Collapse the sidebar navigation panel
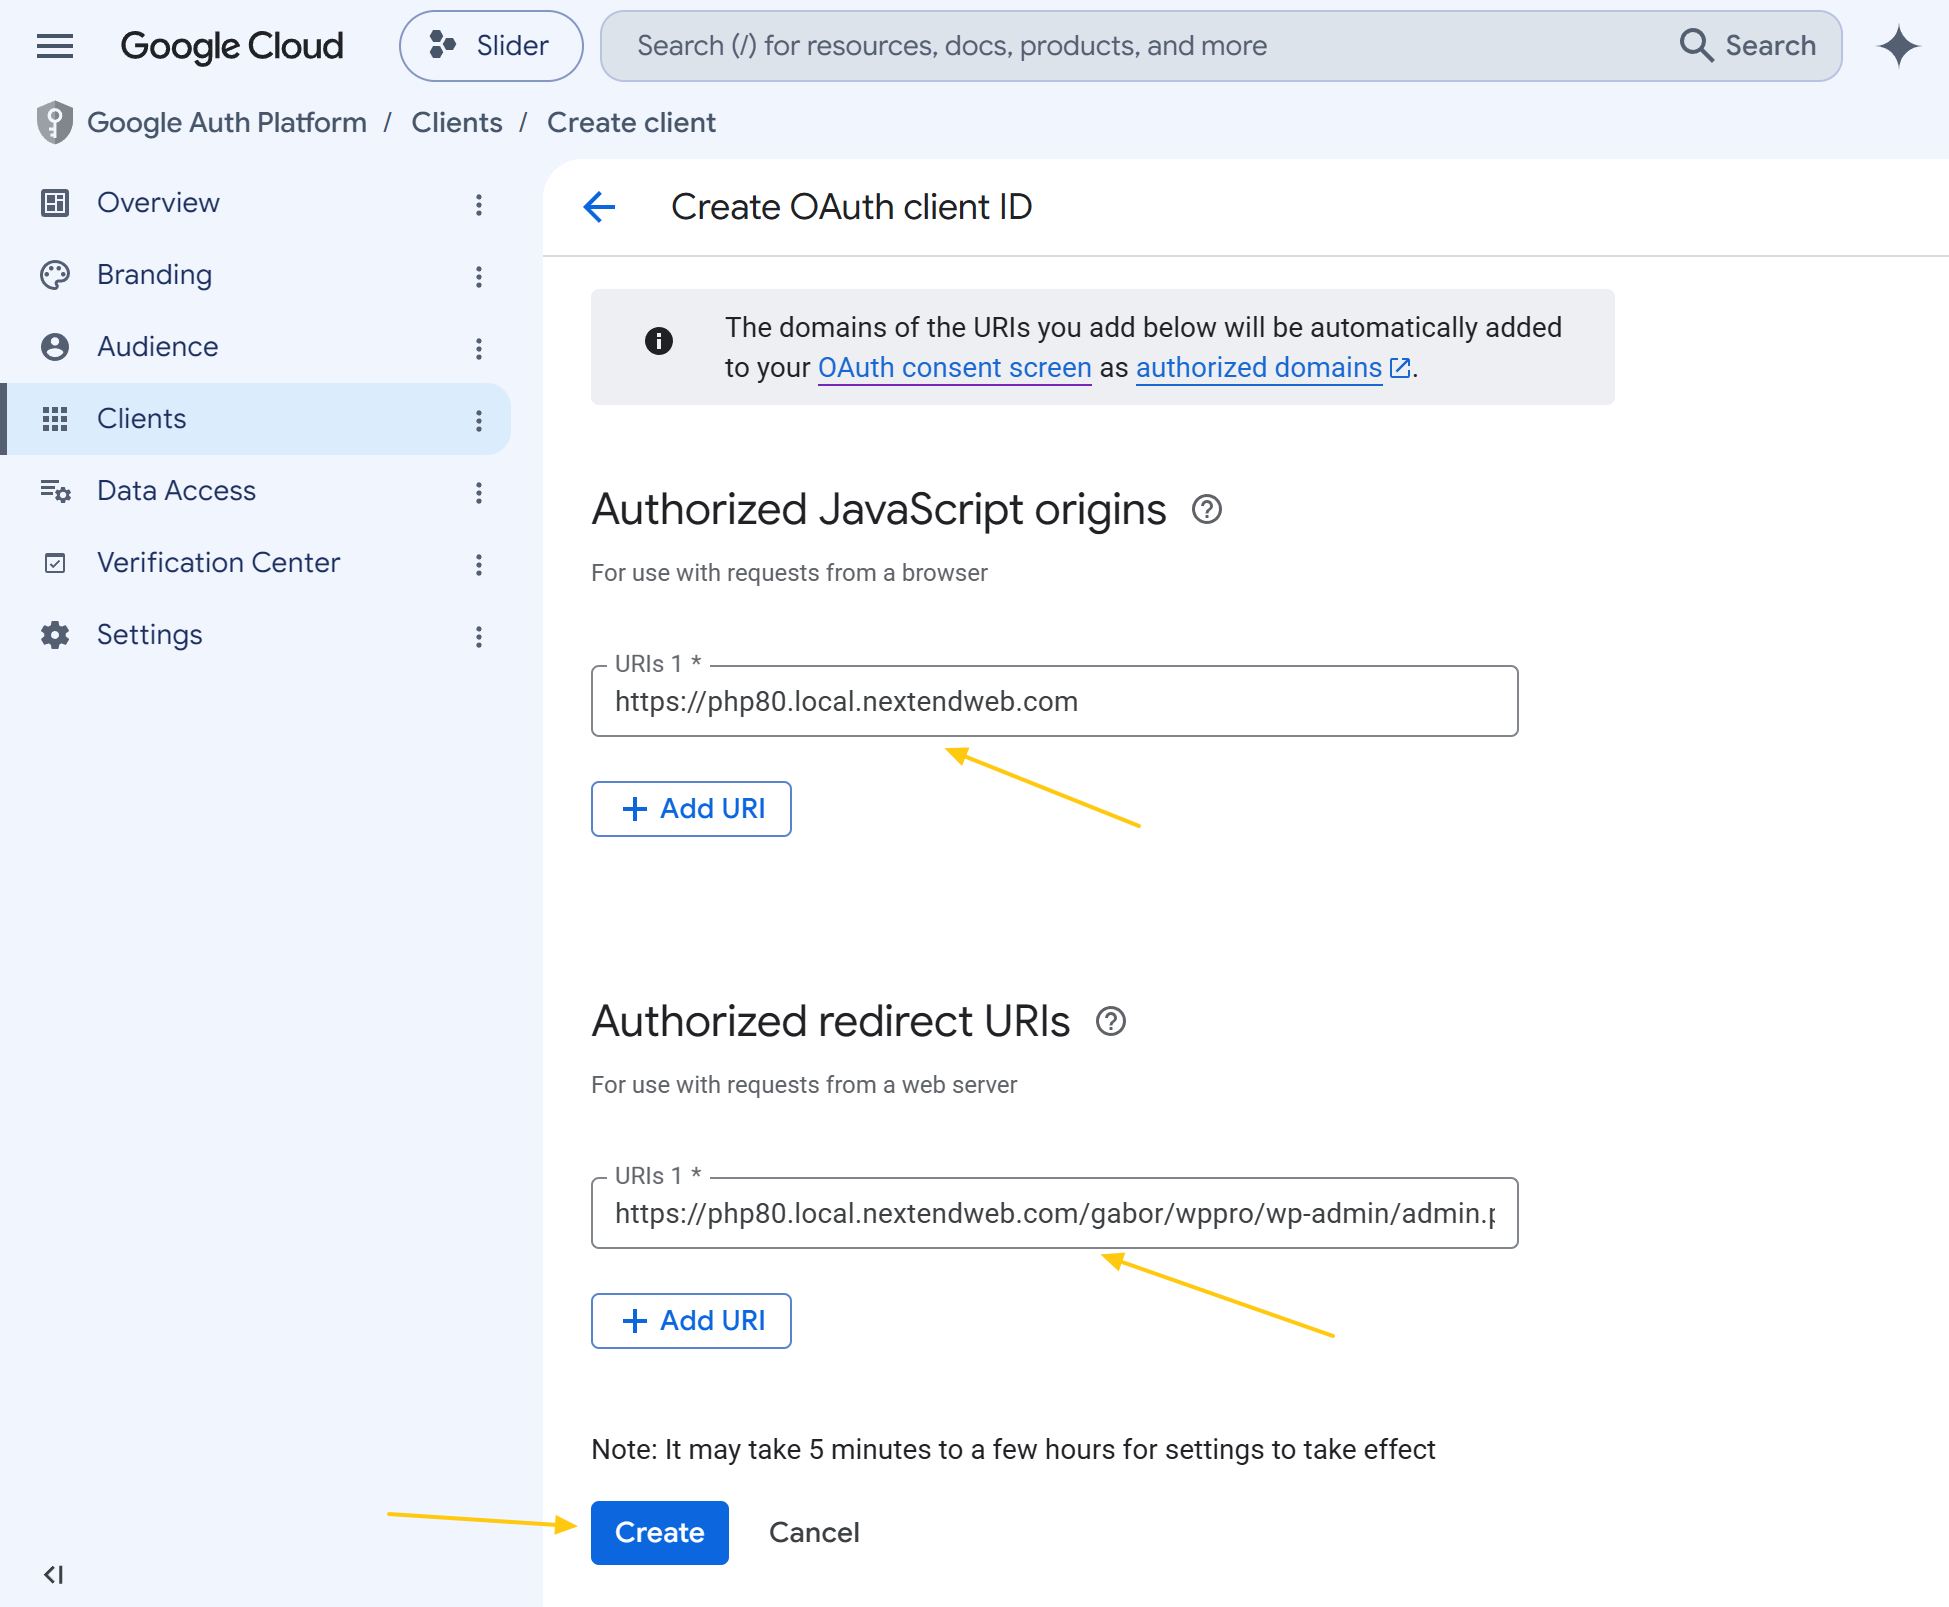 54,1575
